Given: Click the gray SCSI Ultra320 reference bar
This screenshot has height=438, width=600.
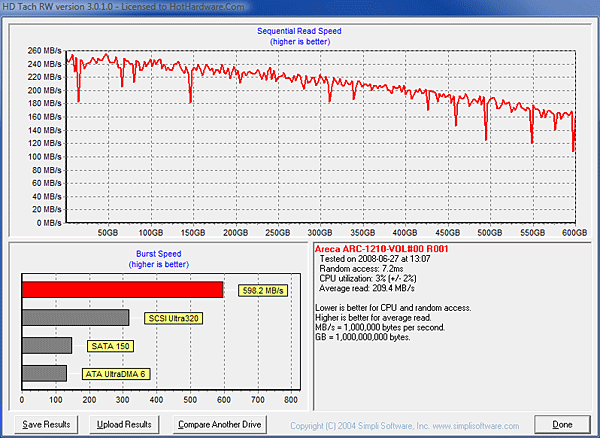Looking at the screenshot, I should [75, 318].
